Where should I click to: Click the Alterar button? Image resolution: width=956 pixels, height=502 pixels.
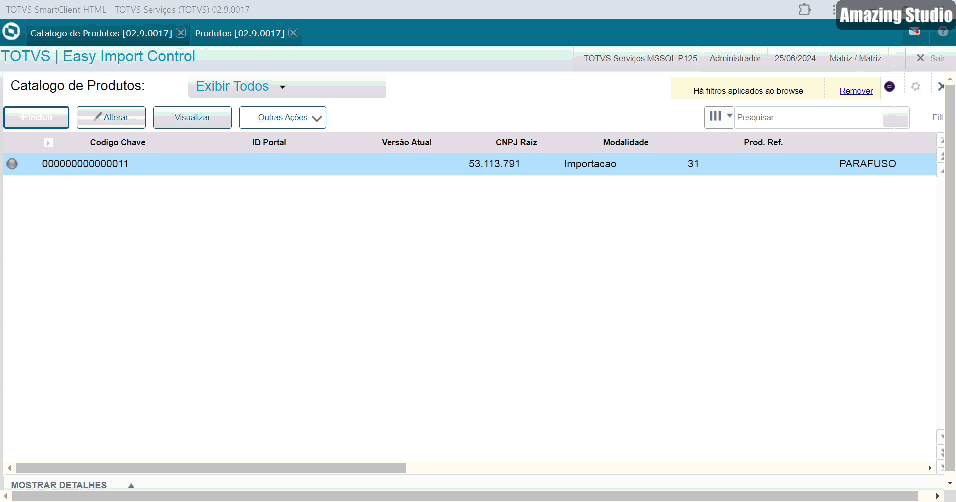(111, 117)
